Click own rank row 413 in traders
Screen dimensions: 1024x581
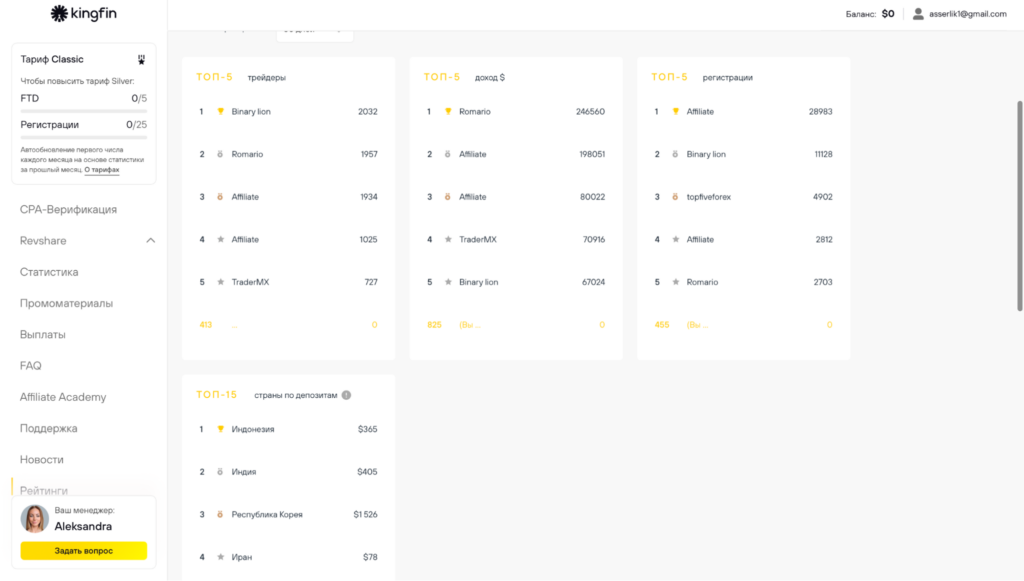[288, 324]
